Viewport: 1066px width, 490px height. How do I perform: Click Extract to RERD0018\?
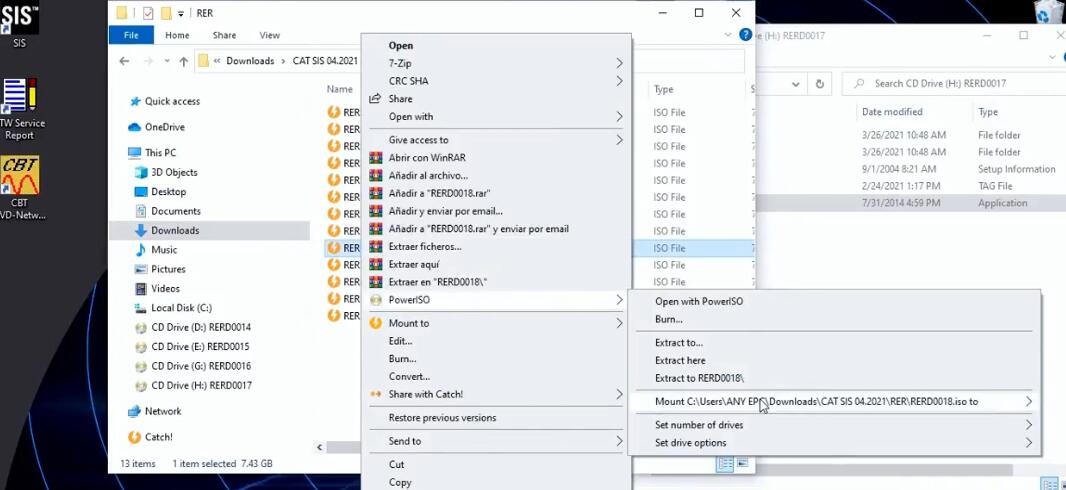(x=833, y=379)
